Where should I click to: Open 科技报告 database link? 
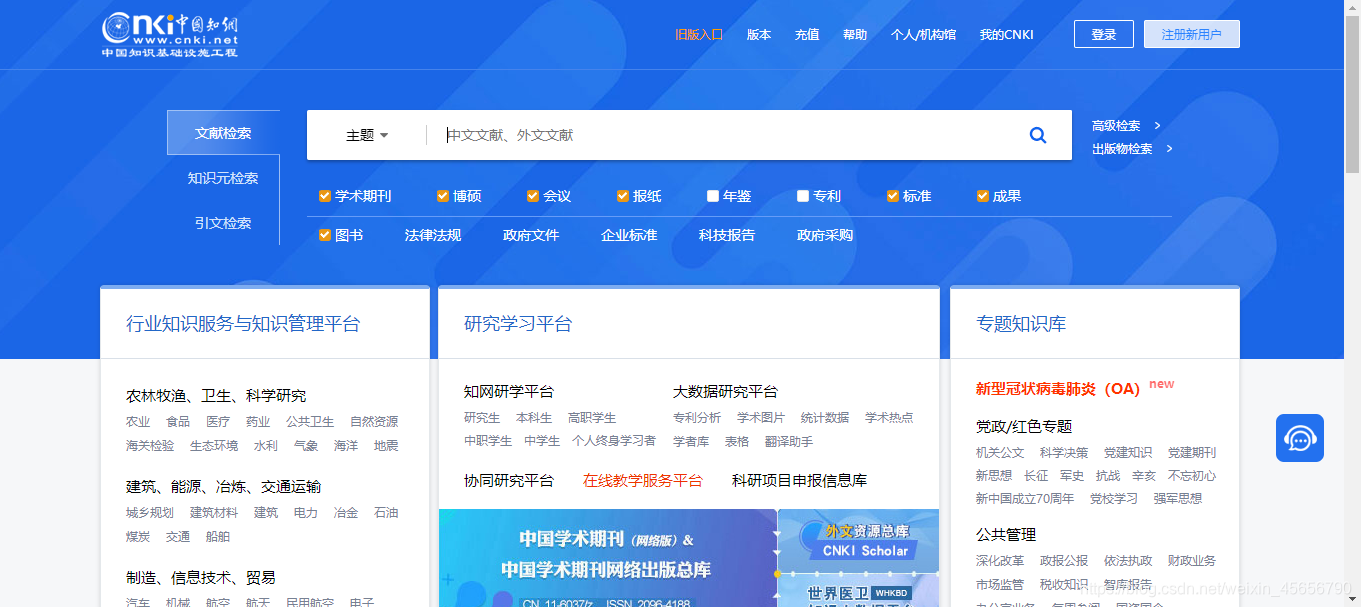[x=727, y=235]
